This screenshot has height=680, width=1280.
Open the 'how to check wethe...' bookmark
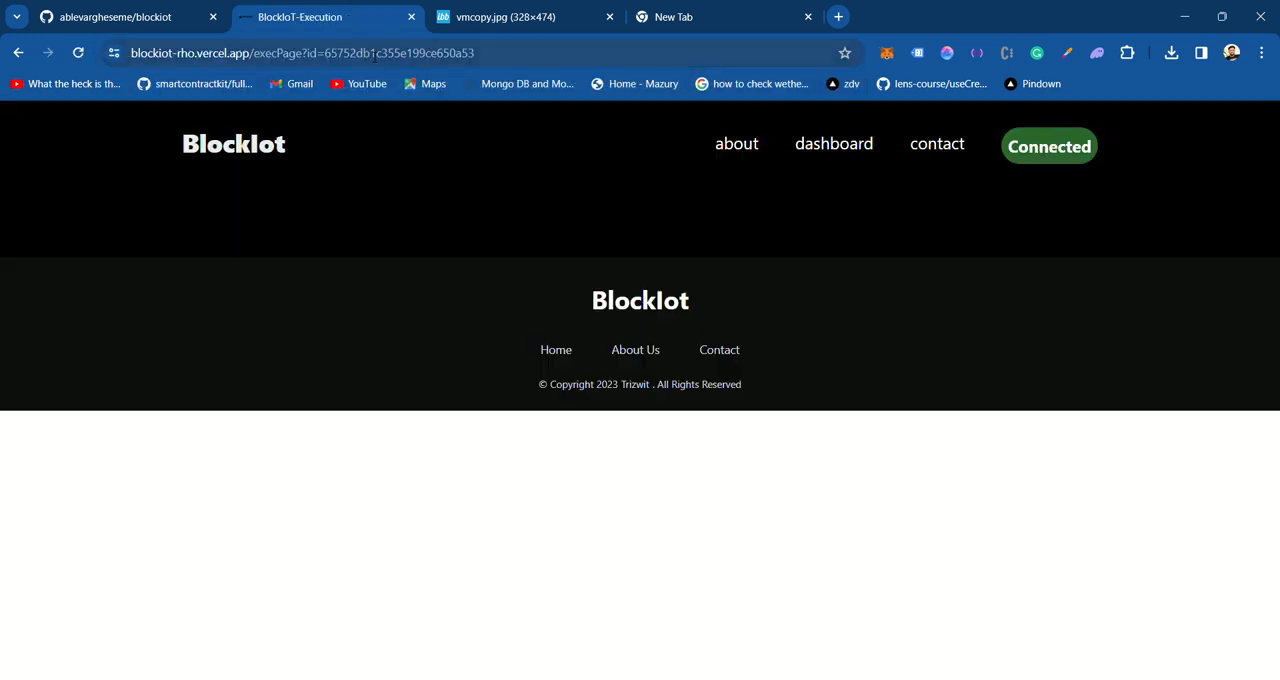click(x=752, y=84)
